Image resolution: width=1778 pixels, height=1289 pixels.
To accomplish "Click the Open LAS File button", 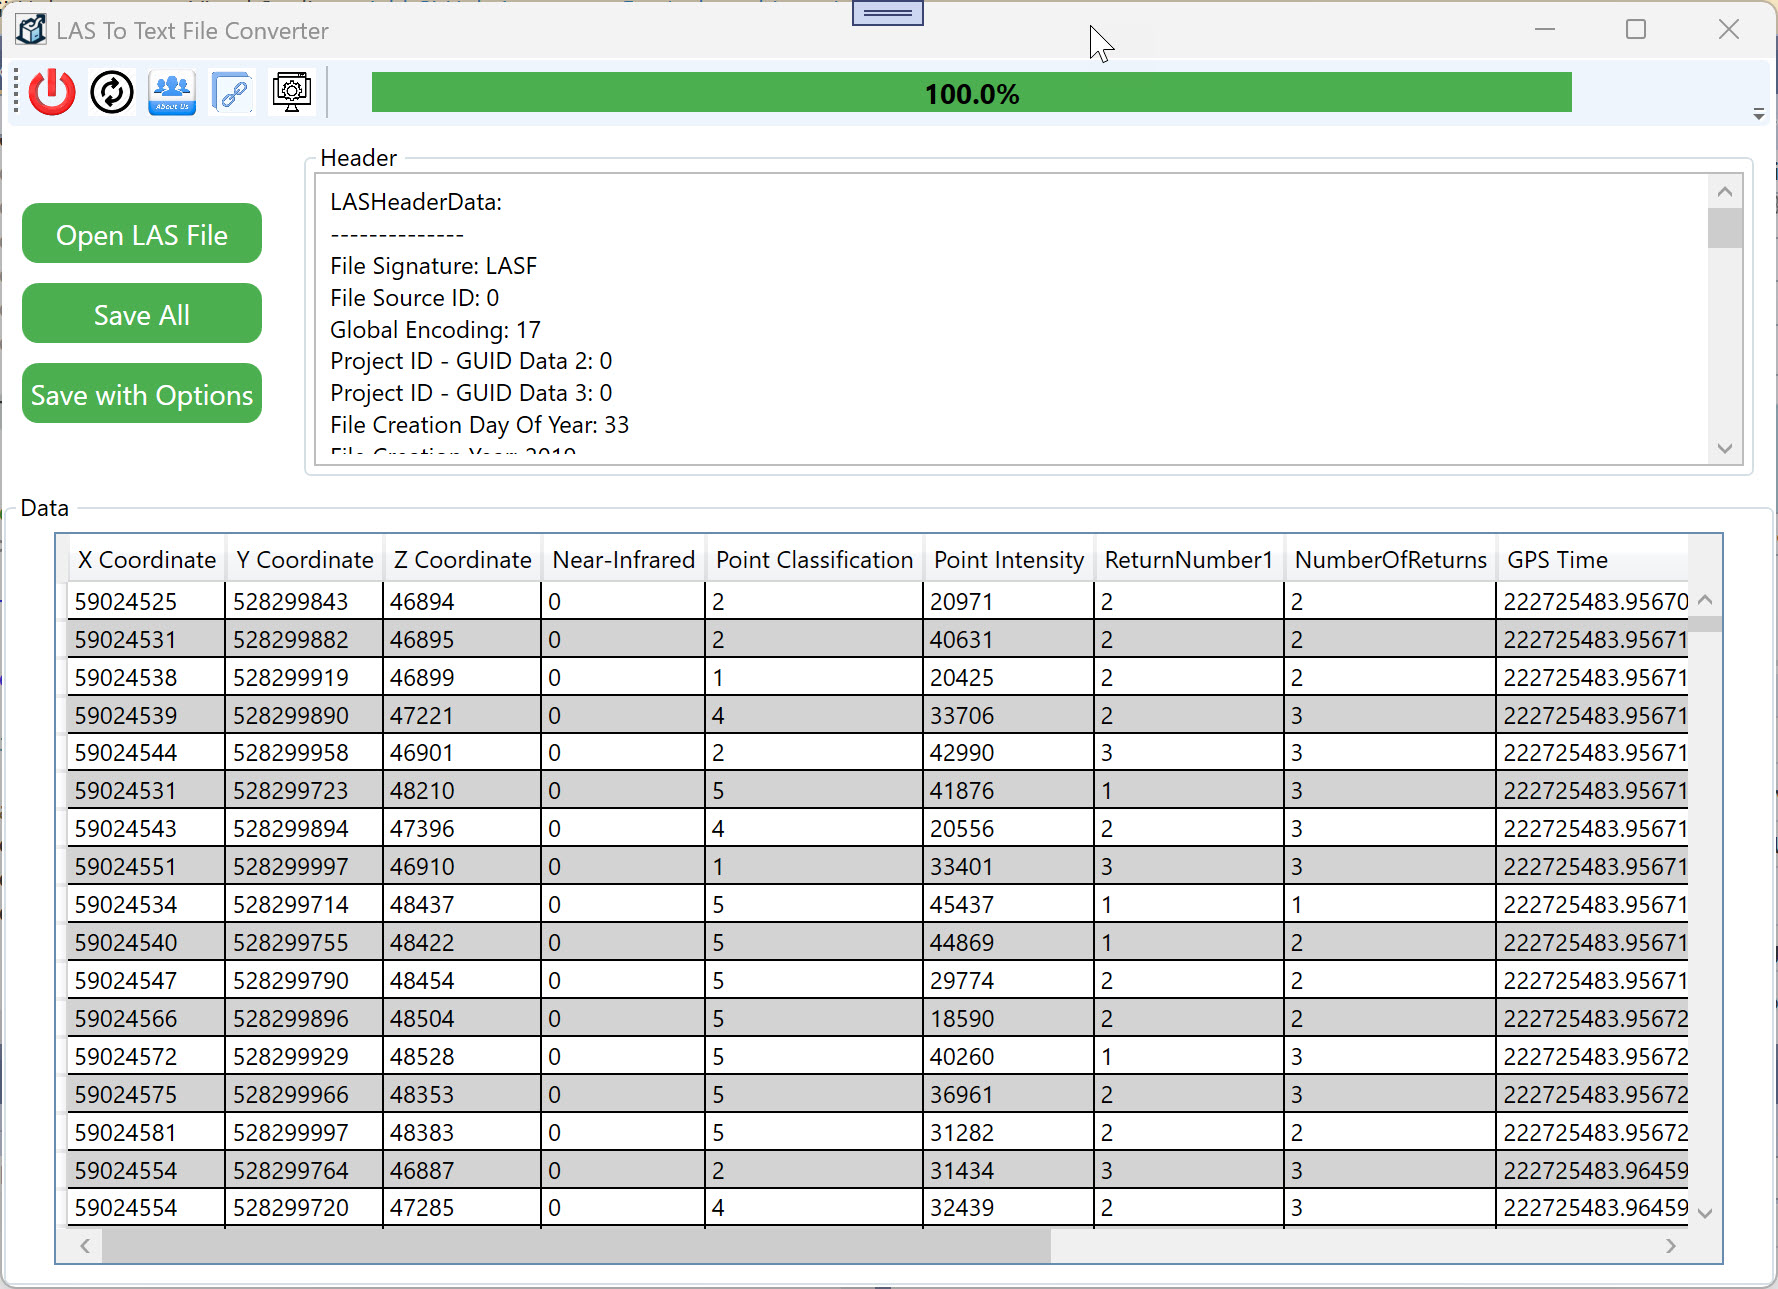I will [142, 234].
